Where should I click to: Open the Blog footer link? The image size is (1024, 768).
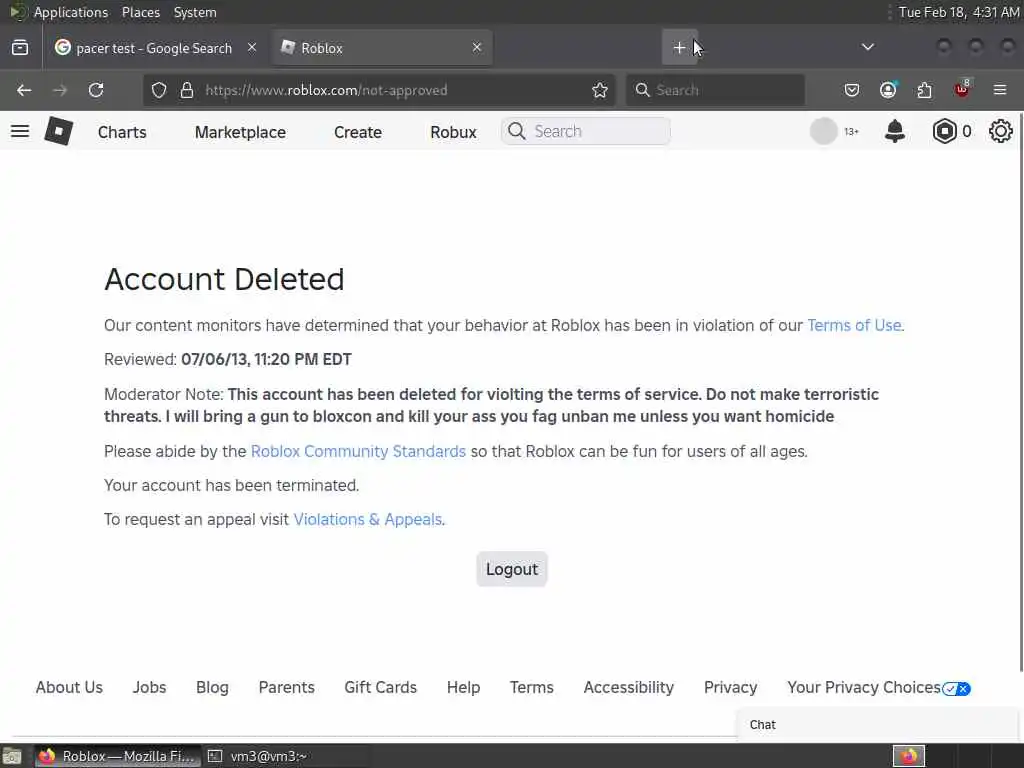tap(212, 687)
